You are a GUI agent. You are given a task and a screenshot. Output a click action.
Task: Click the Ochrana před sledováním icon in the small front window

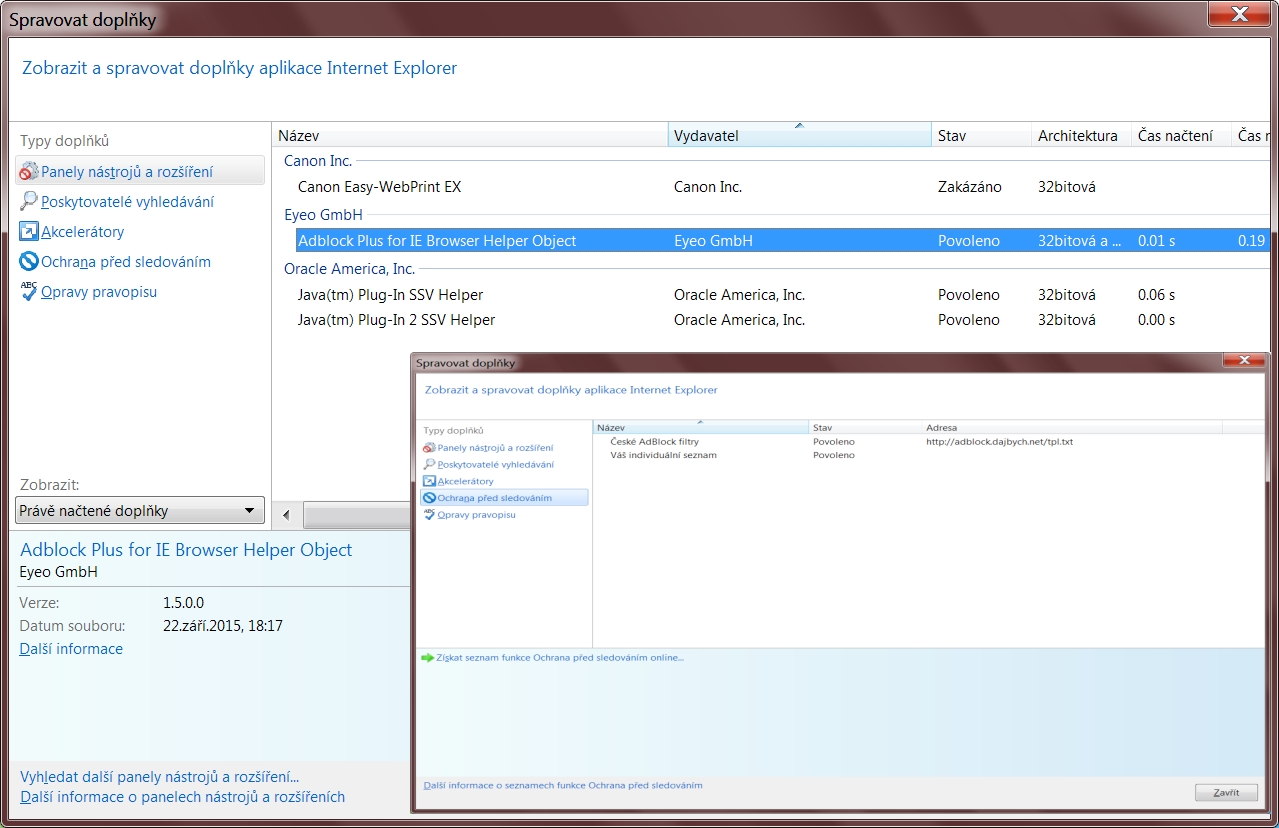point(429,498)
